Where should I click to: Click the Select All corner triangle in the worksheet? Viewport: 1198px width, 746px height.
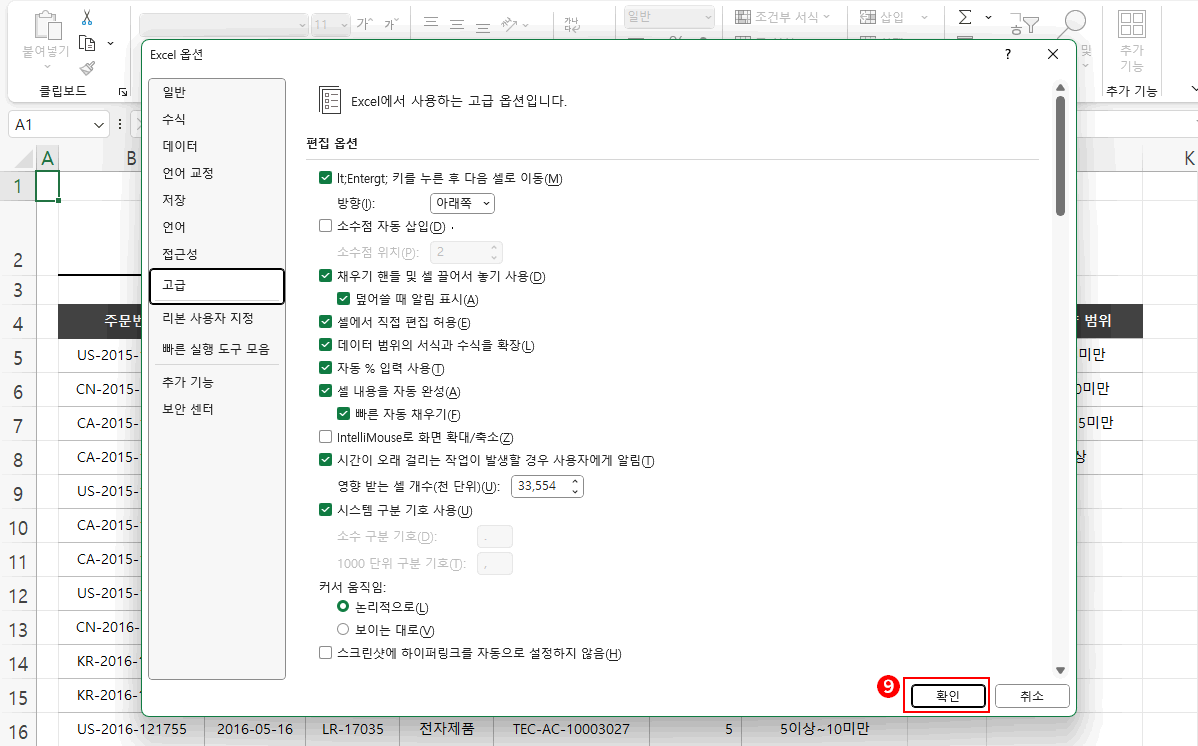click(x=24, y=159)
